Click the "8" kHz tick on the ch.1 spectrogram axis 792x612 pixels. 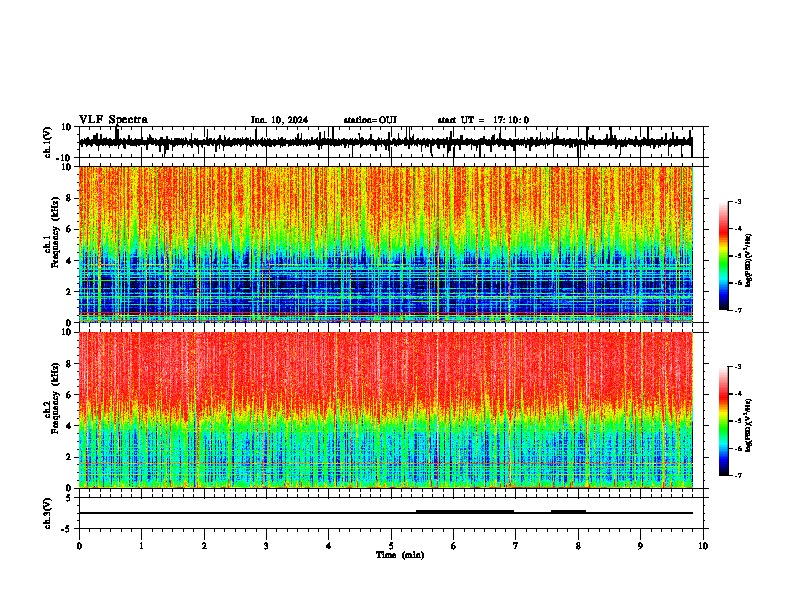tap(69, 198)
